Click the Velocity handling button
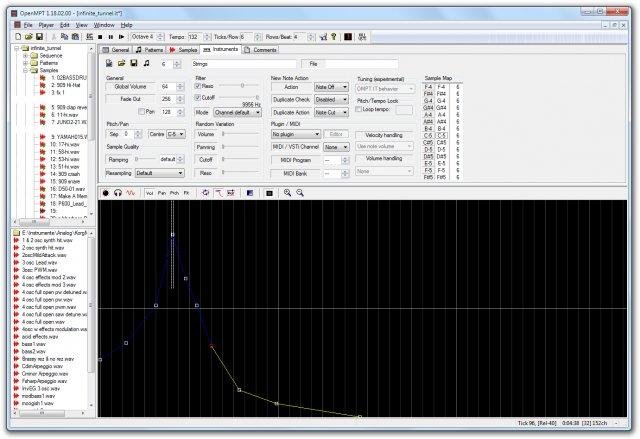 tap(383, 133)
